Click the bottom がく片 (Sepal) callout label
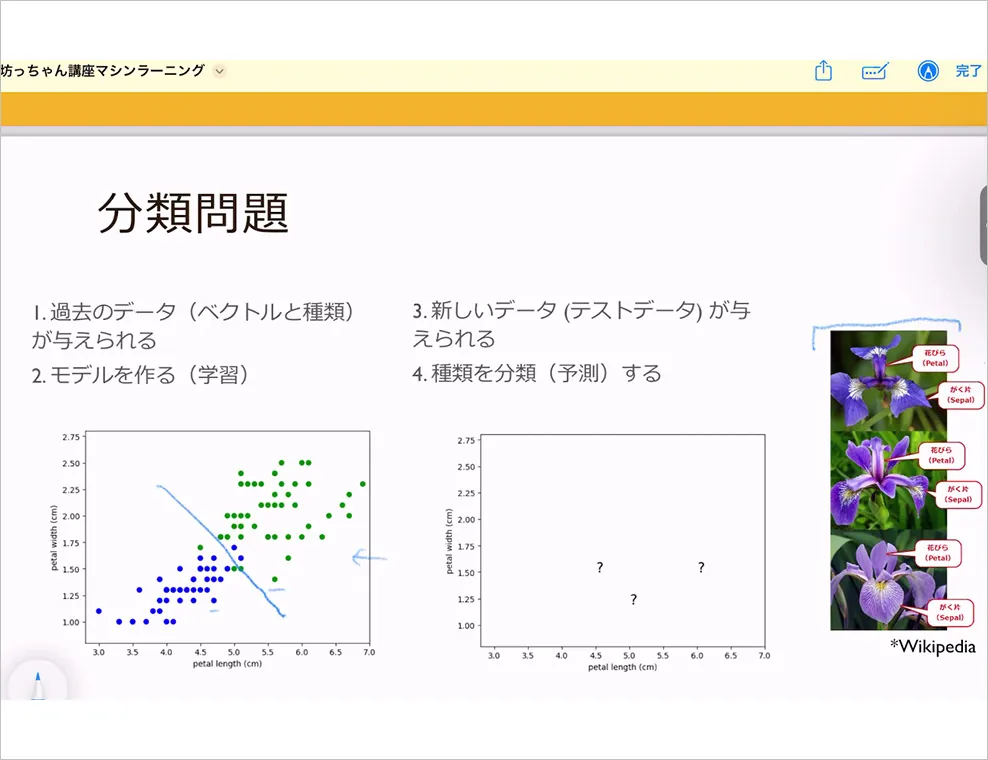The width and height of the screenshot is (988, 760). pos(950,613)
